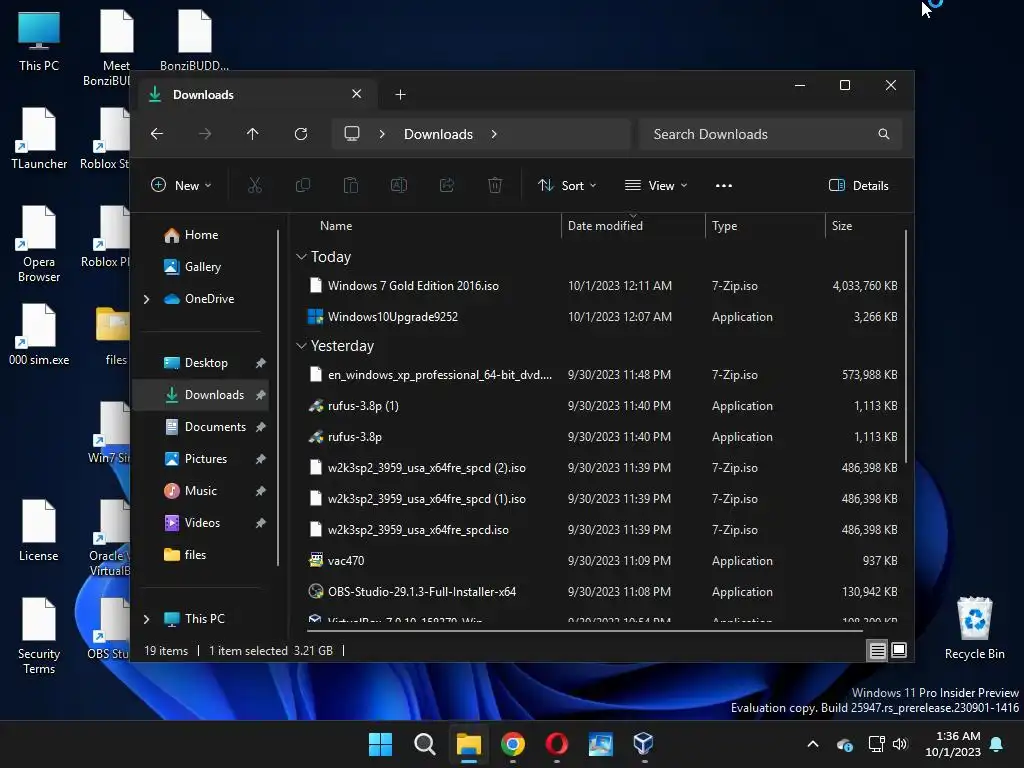Sort by Size column header
The width and height of the screenshot is (1024, 768).
tap(842, 226)
